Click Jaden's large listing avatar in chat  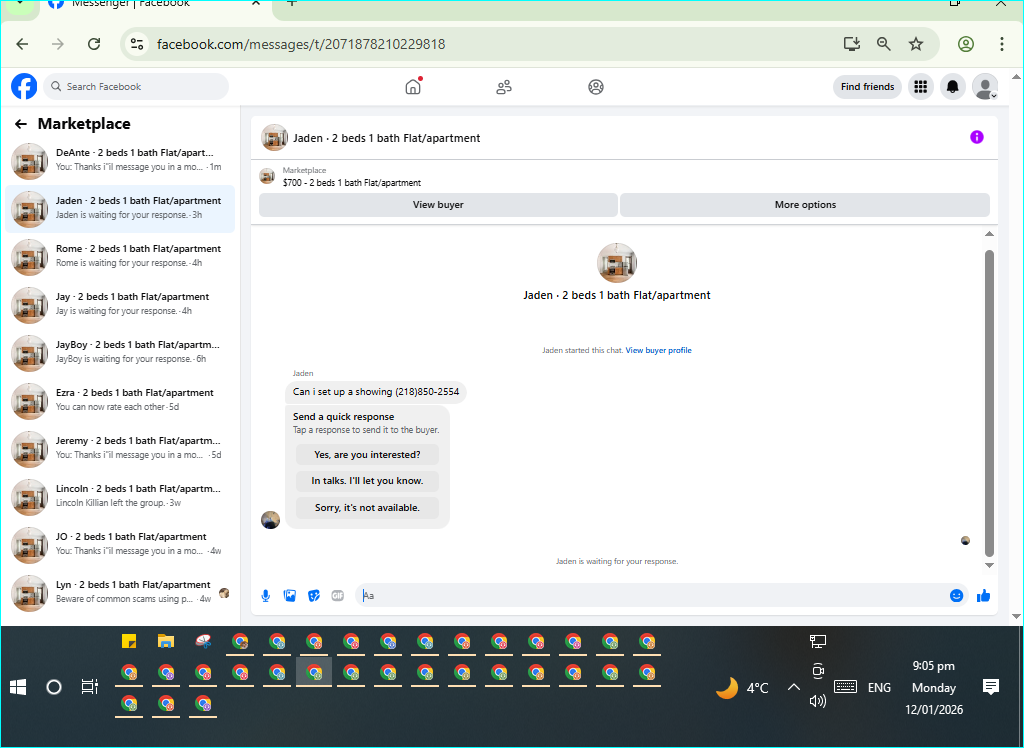tap(616, 263)
